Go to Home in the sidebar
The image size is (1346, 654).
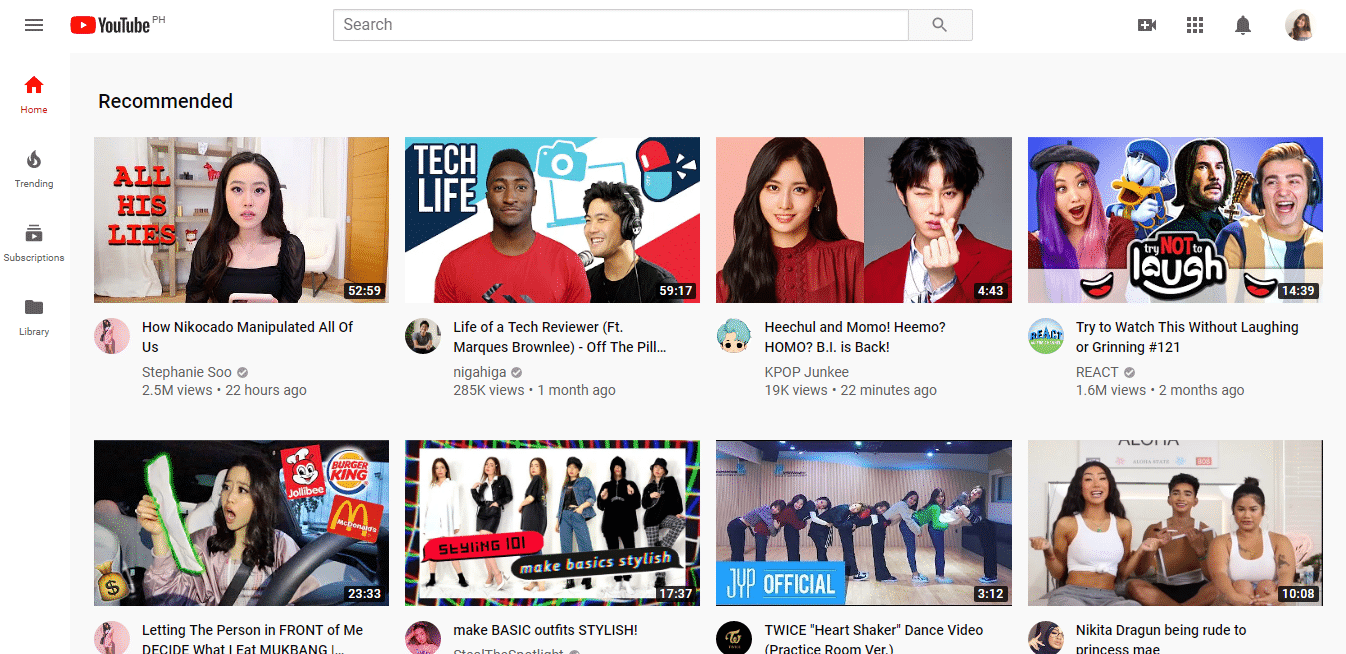(x=34, y=94)
